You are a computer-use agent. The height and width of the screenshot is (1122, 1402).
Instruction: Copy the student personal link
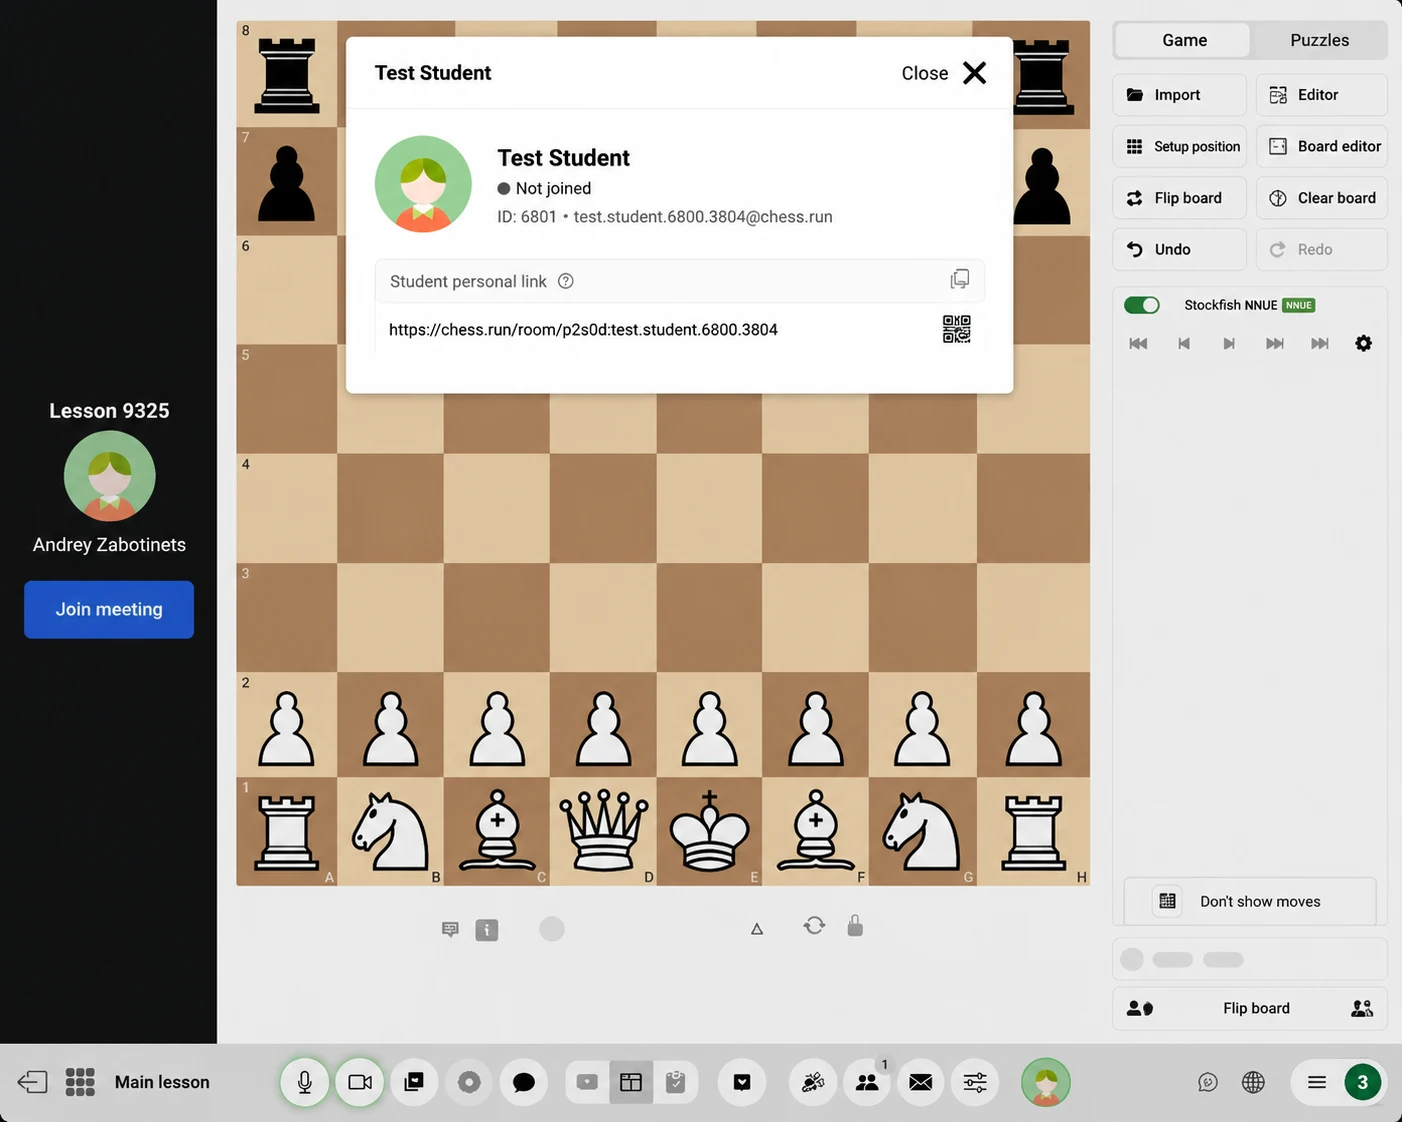(959, 280)
